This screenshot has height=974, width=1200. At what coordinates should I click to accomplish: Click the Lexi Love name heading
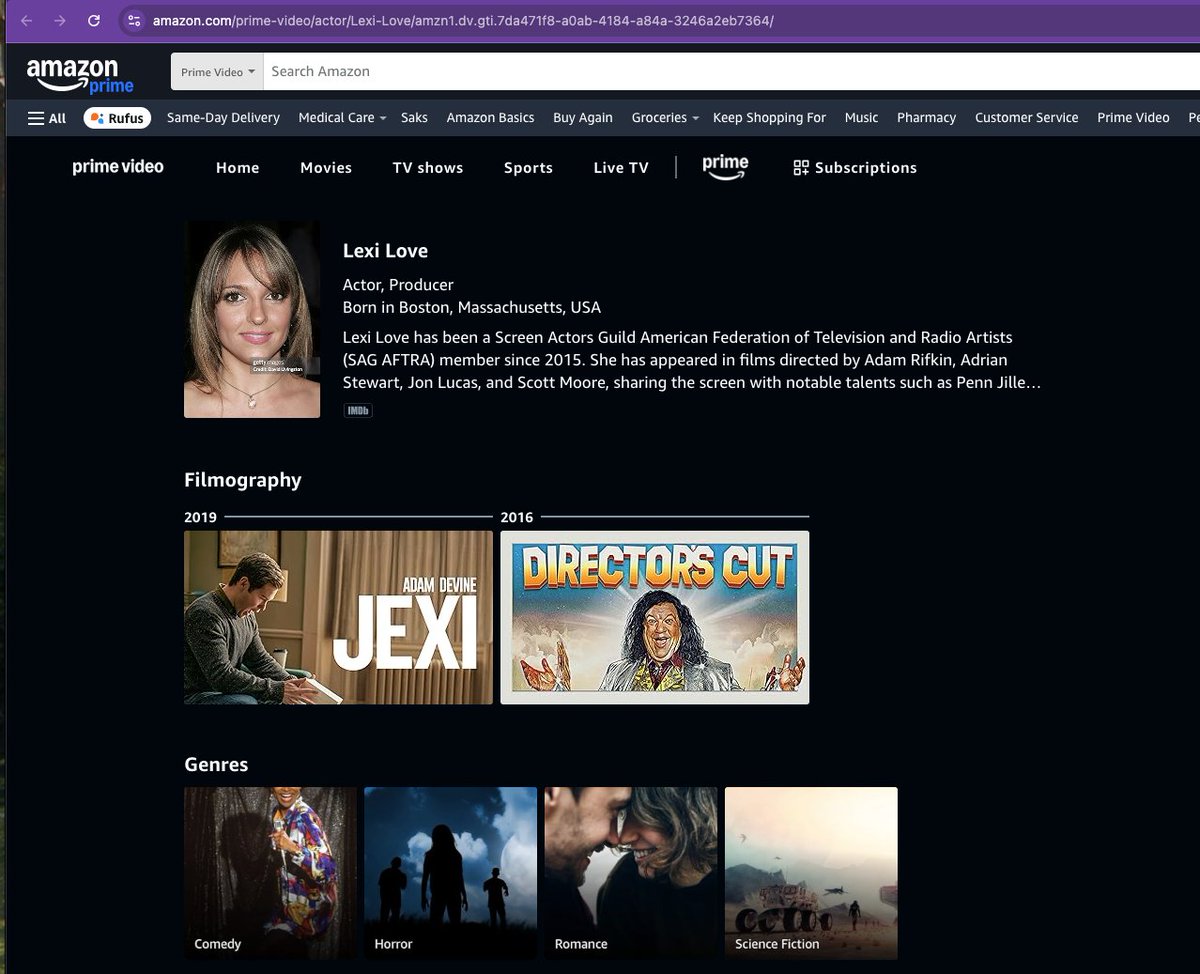(x=385, y=251)
